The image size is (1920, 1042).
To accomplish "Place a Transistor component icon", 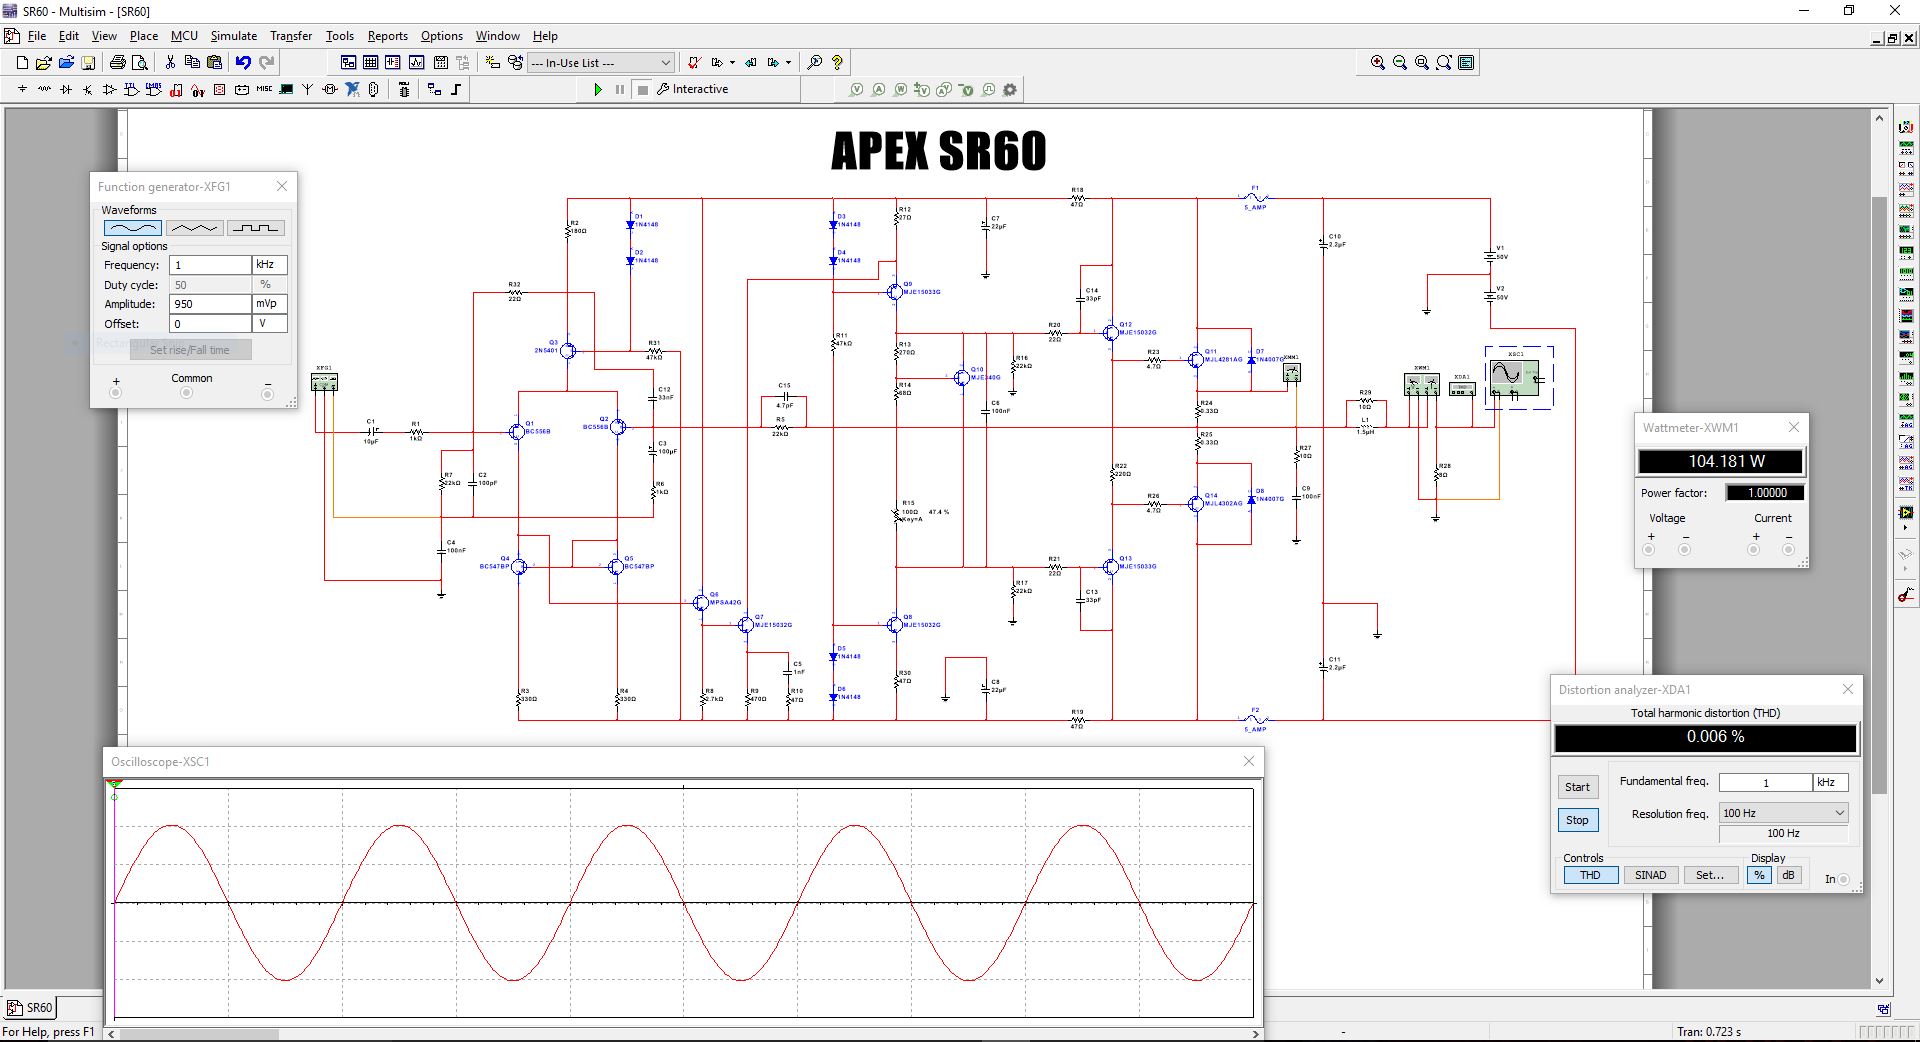I will point(88,89).
